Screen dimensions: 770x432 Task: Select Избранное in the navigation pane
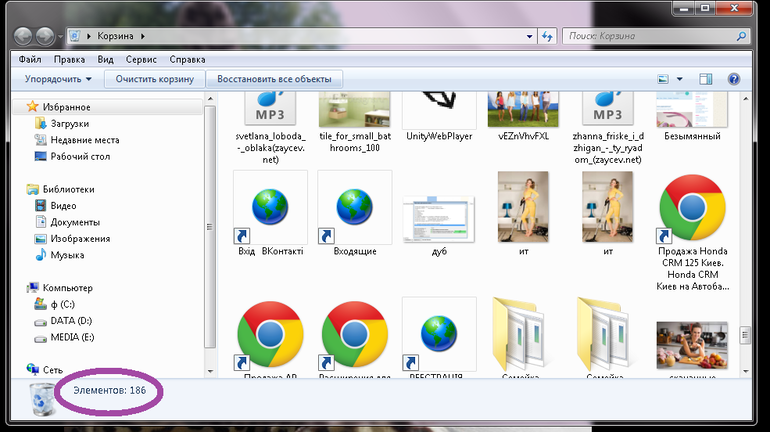click(x=66, y=107)
